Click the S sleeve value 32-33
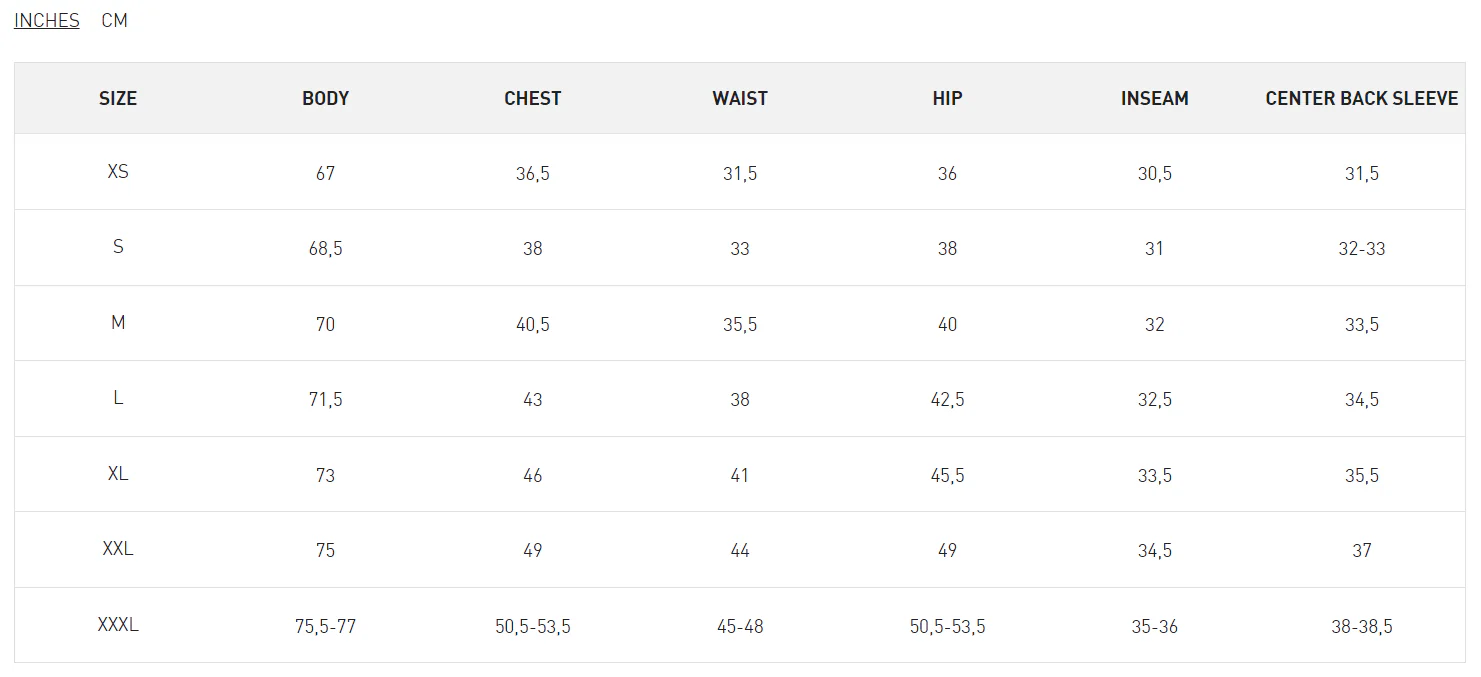The image size is (1481, 677). (1361, 249)
